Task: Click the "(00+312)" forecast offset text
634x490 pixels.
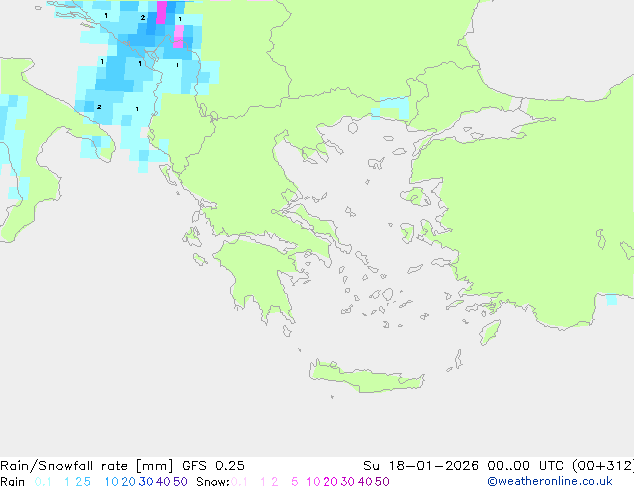Action: (x=603, y=466)
